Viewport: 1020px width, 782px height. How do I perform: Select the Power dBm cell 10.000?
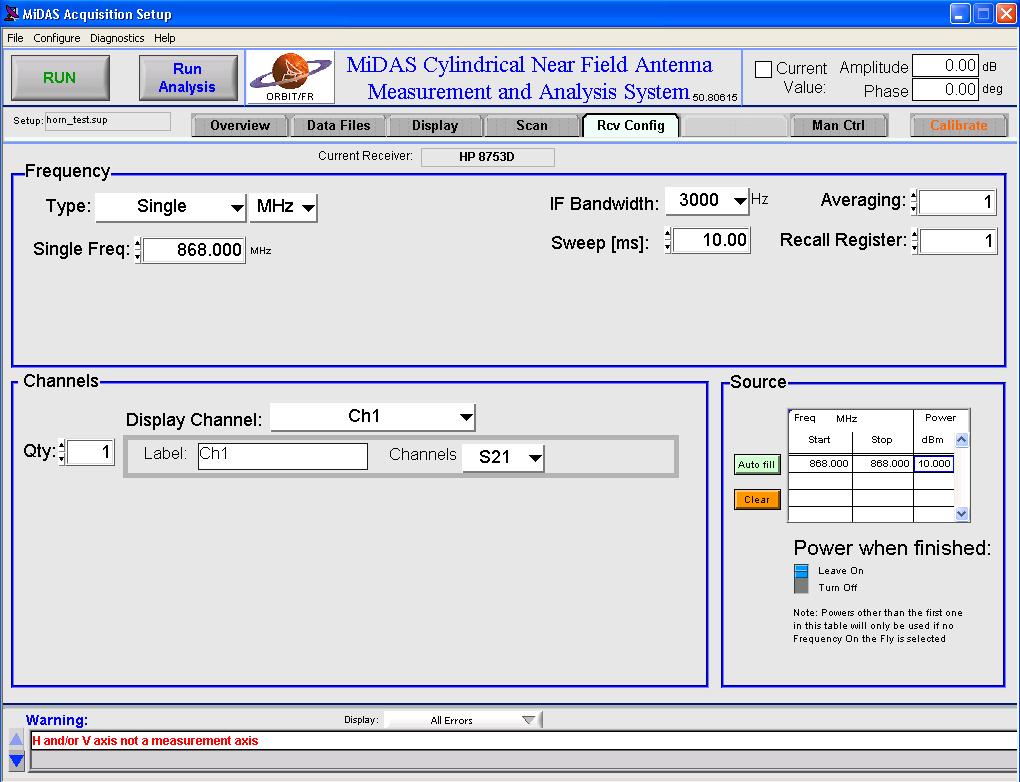[934, 464]
